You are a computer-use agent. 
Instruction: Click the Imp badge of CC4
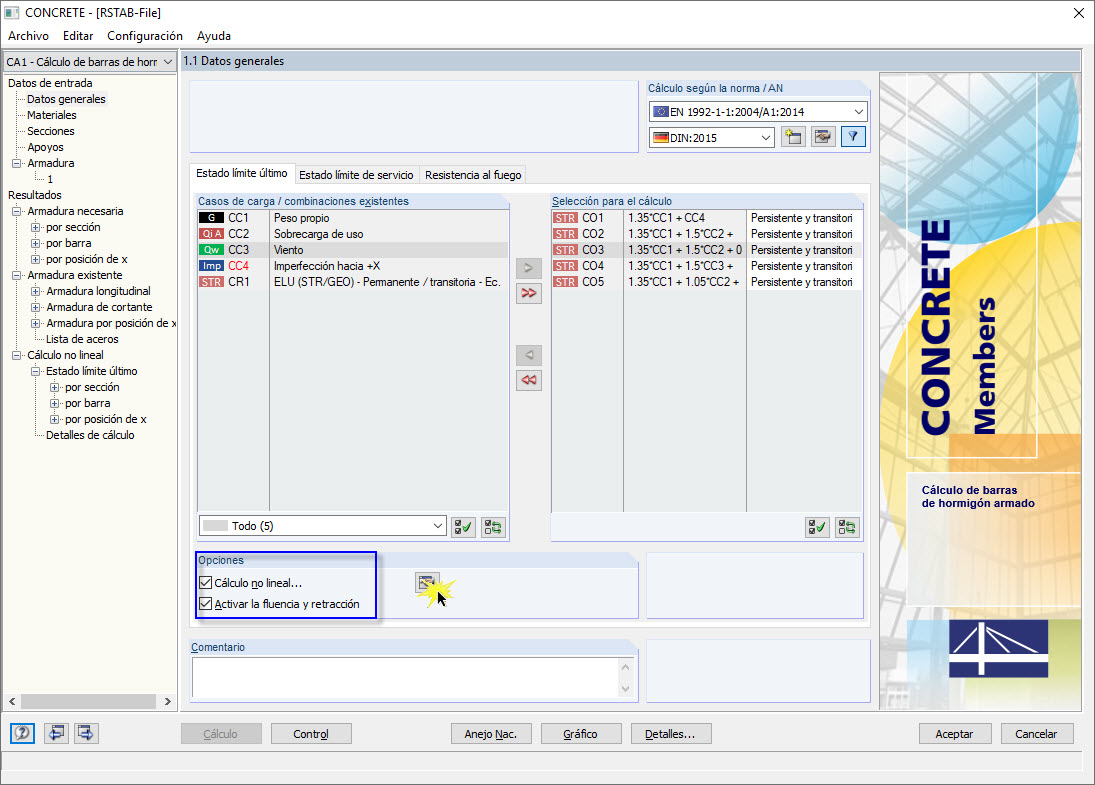pos(212,266)
